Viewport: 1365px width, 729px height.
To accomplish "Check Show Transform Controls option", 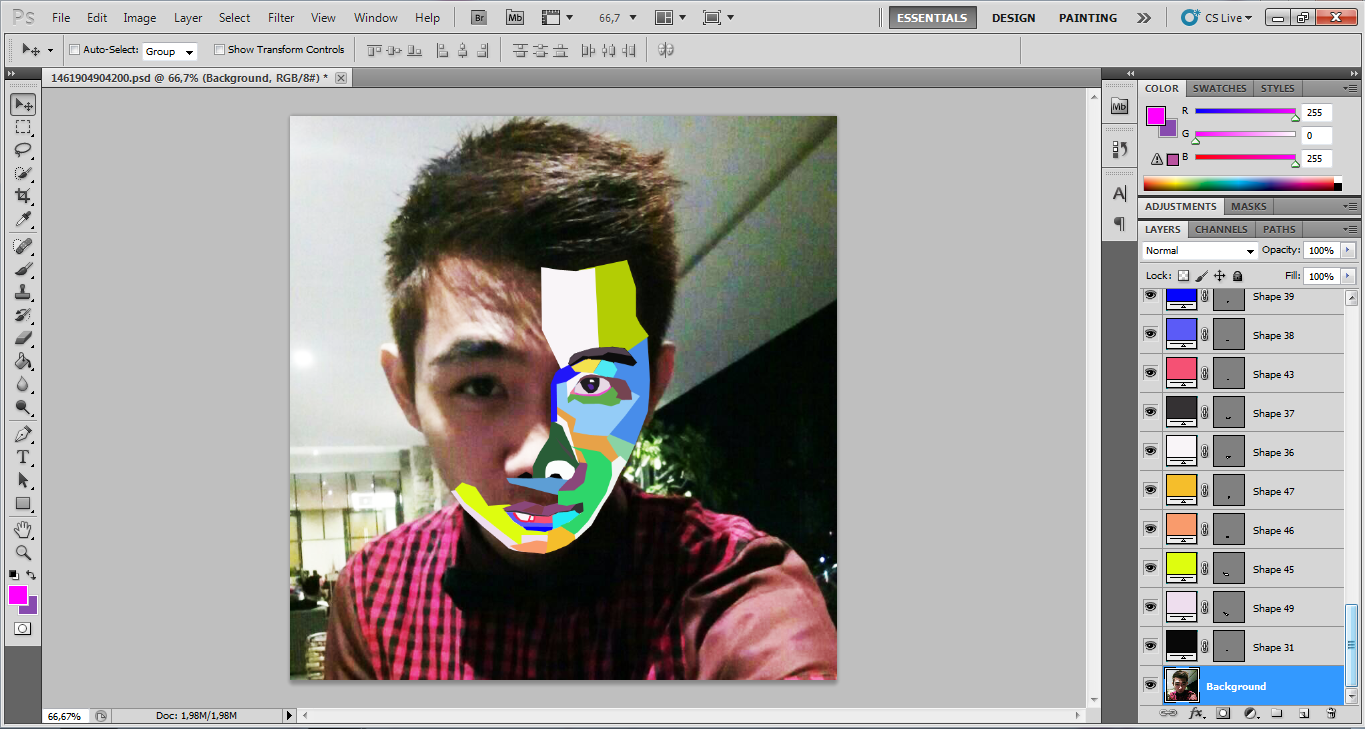I will 219,49.
